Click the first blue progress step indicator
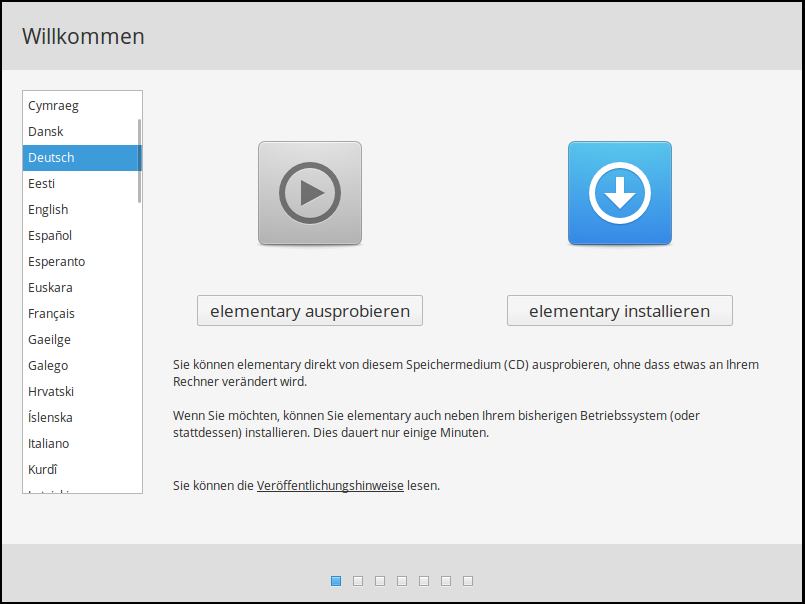The width and height of the screenshot is (805, 604). pos(336,581)
